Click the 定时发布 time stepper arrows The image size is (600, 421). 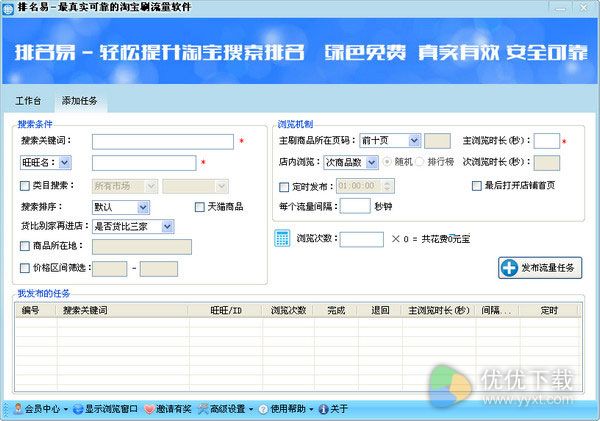point(388,186)
